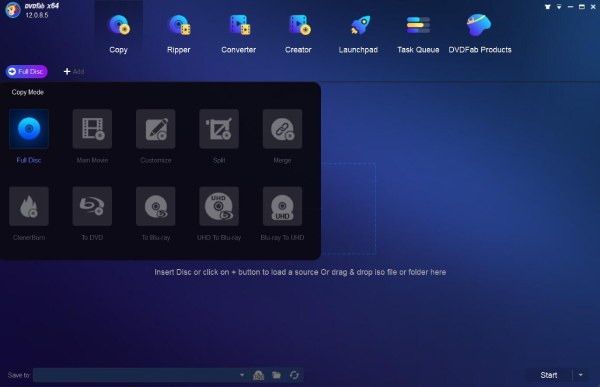Click the Insert Disc instruction text

(x=300, y=272)
